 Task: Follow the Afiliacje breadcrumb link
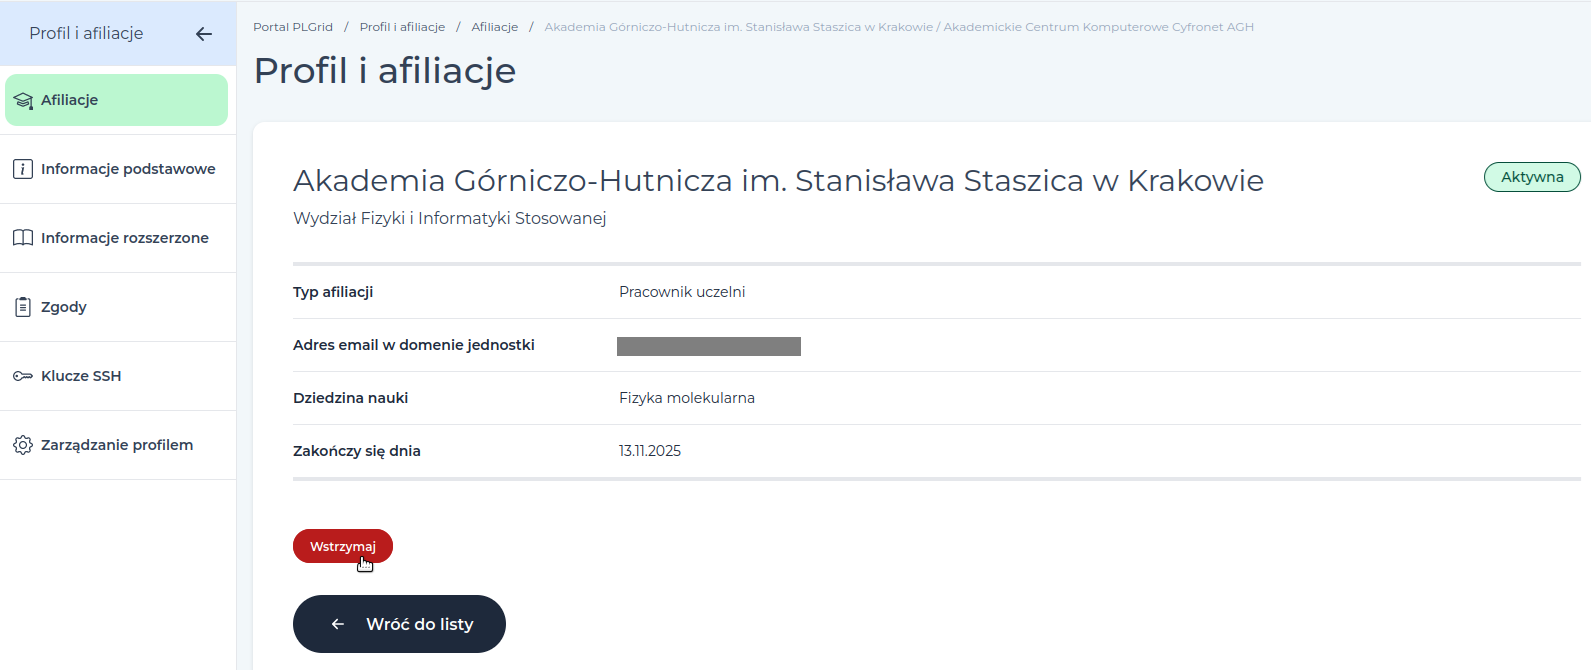coord(495,27)
